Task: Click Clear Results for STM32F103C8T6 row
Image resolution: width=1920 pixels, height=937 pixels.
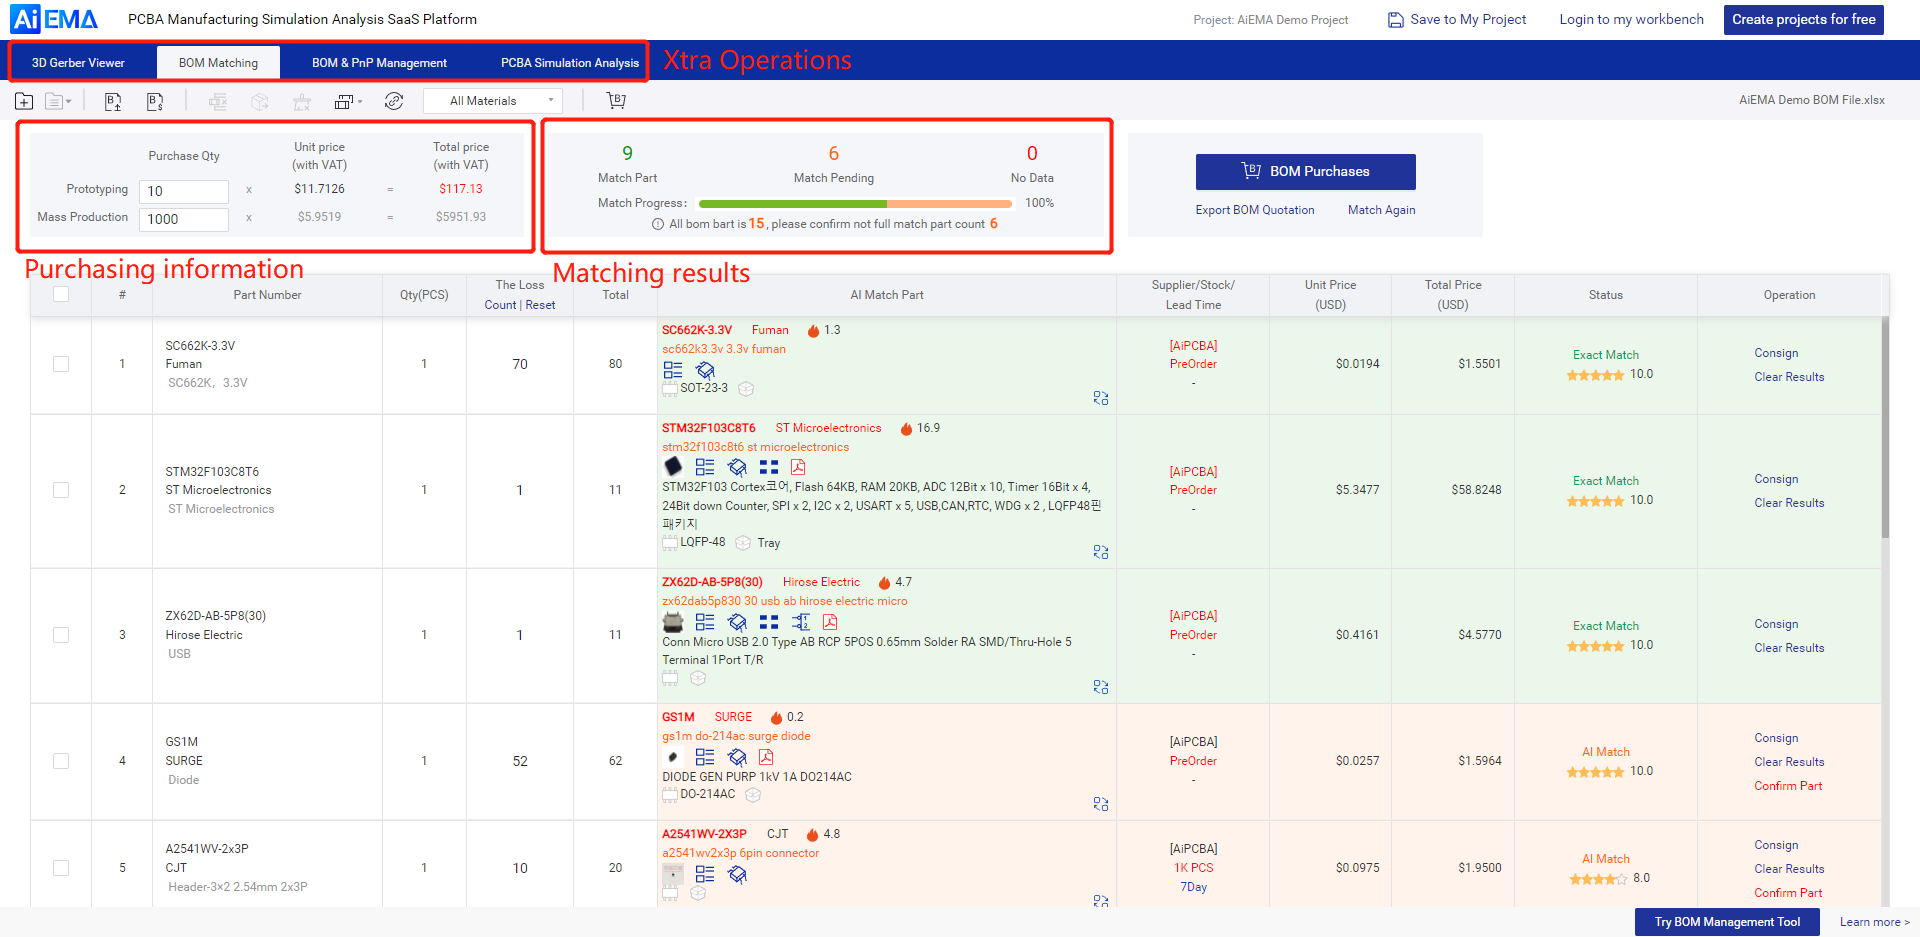Action: (1789, 503)
